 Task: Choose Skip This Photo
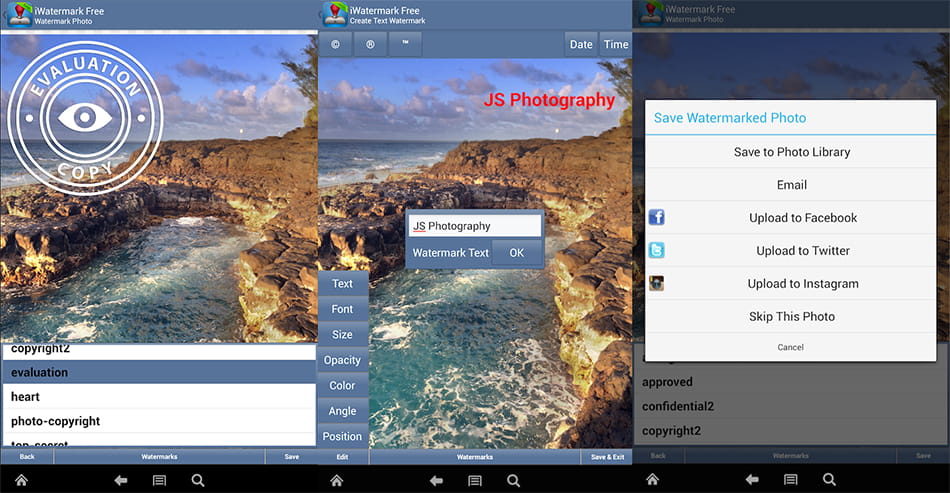[x=791, y=316]
